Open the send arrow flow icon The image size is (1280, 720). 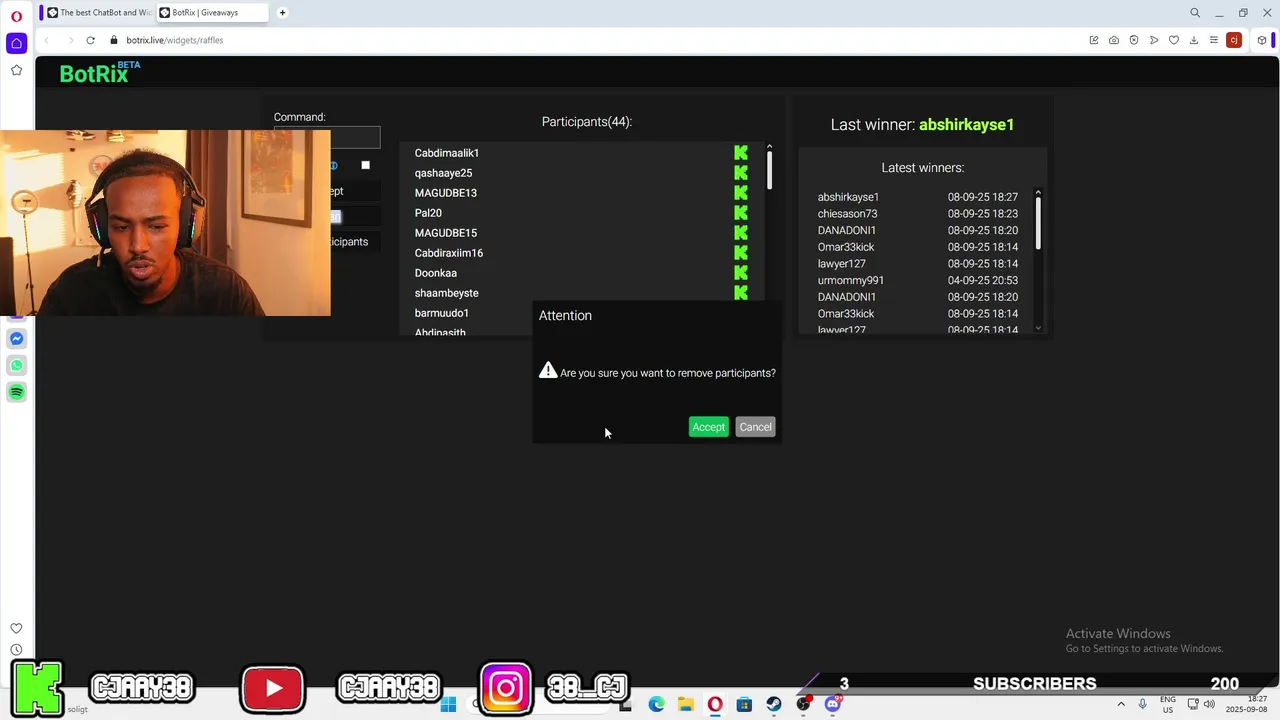click(x=1154, y=40)
